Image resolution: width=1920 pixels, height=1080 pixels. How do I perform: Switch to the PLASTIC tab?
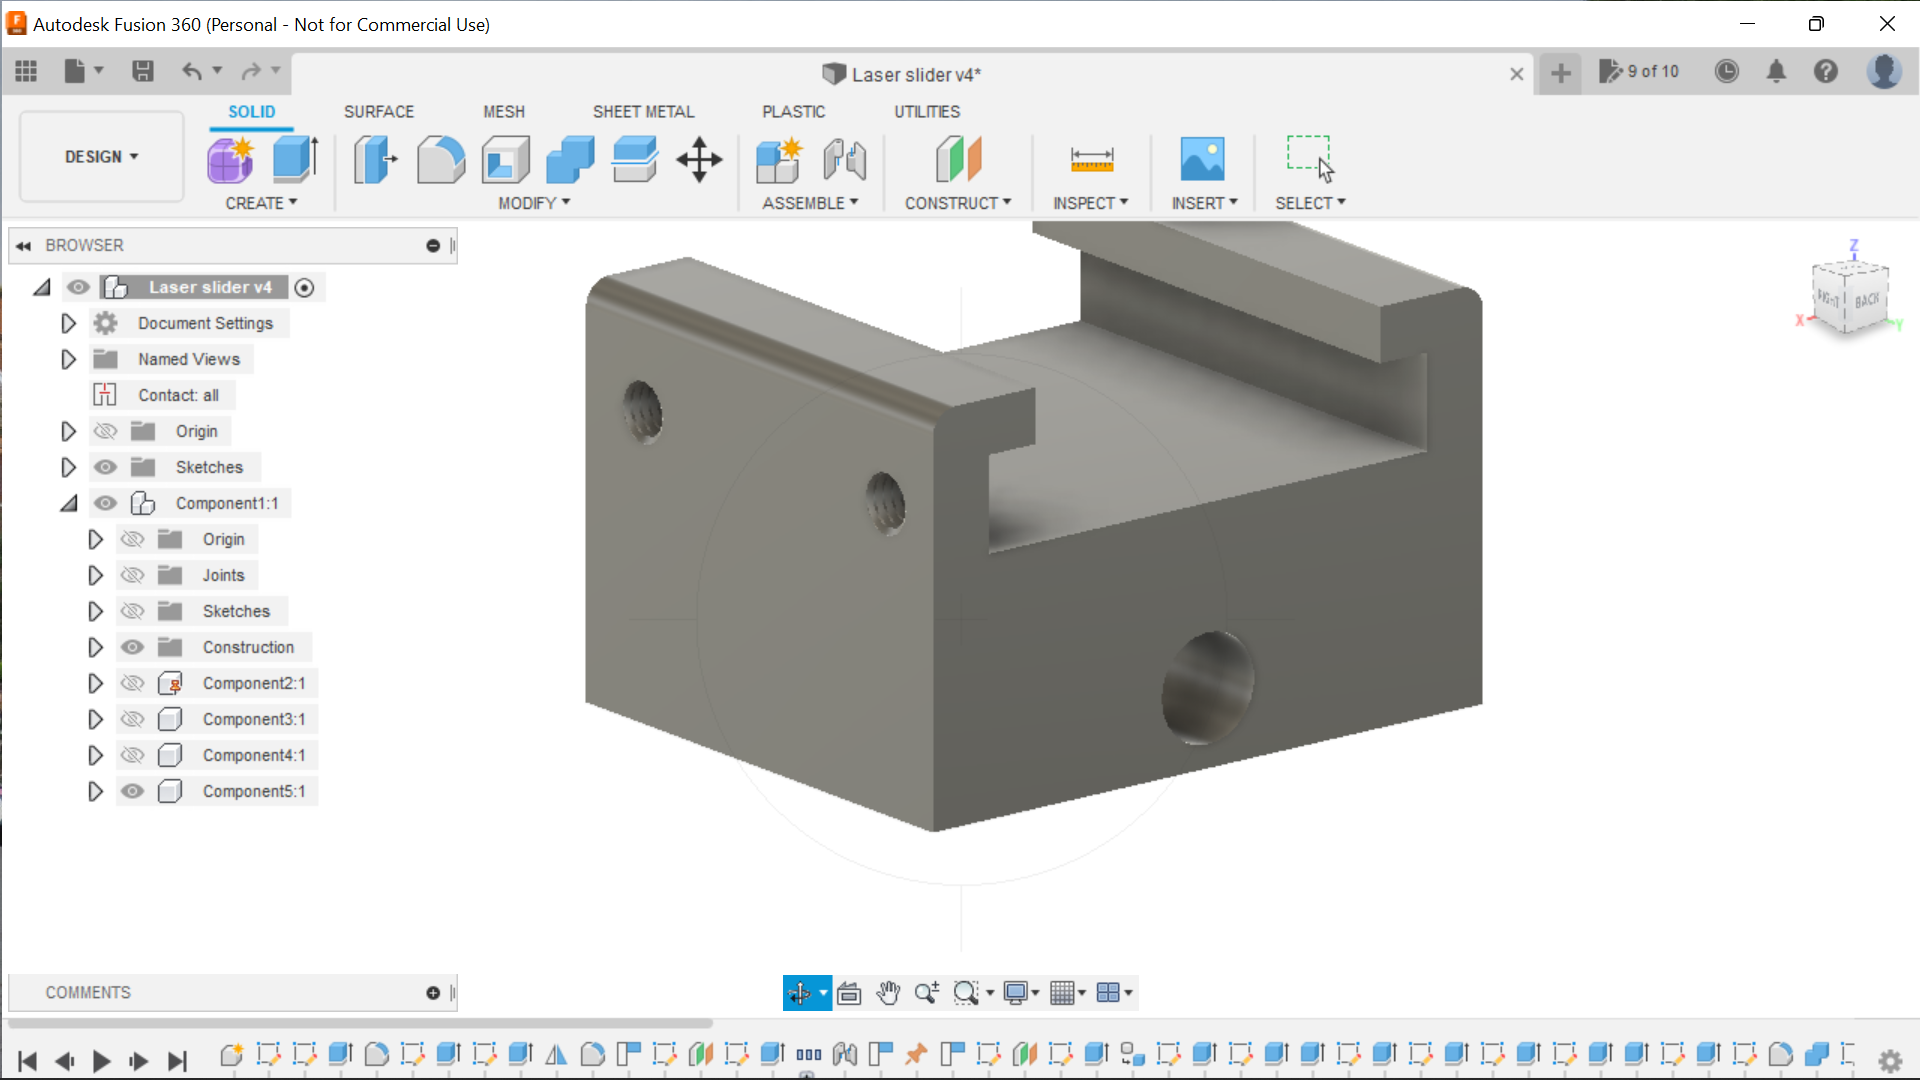coord(794,112)
